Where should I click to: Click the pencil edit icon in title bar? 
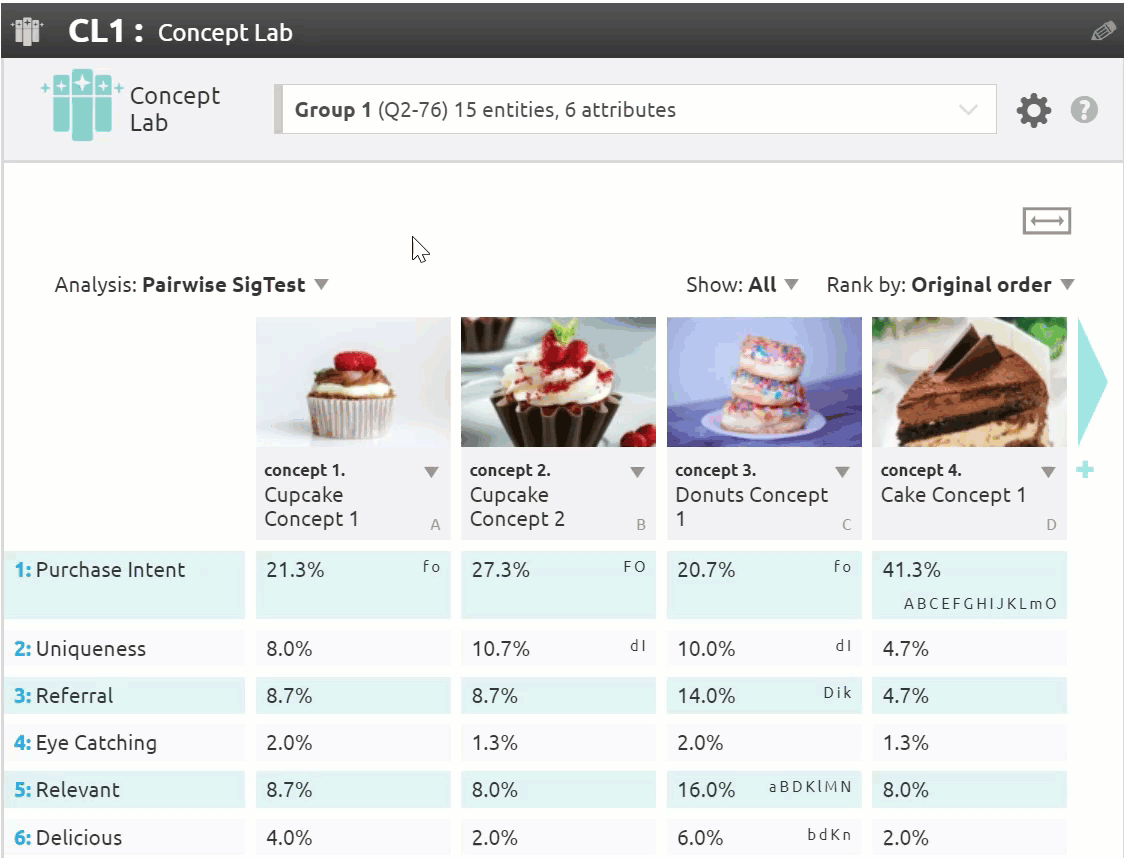click(1102, 31)
